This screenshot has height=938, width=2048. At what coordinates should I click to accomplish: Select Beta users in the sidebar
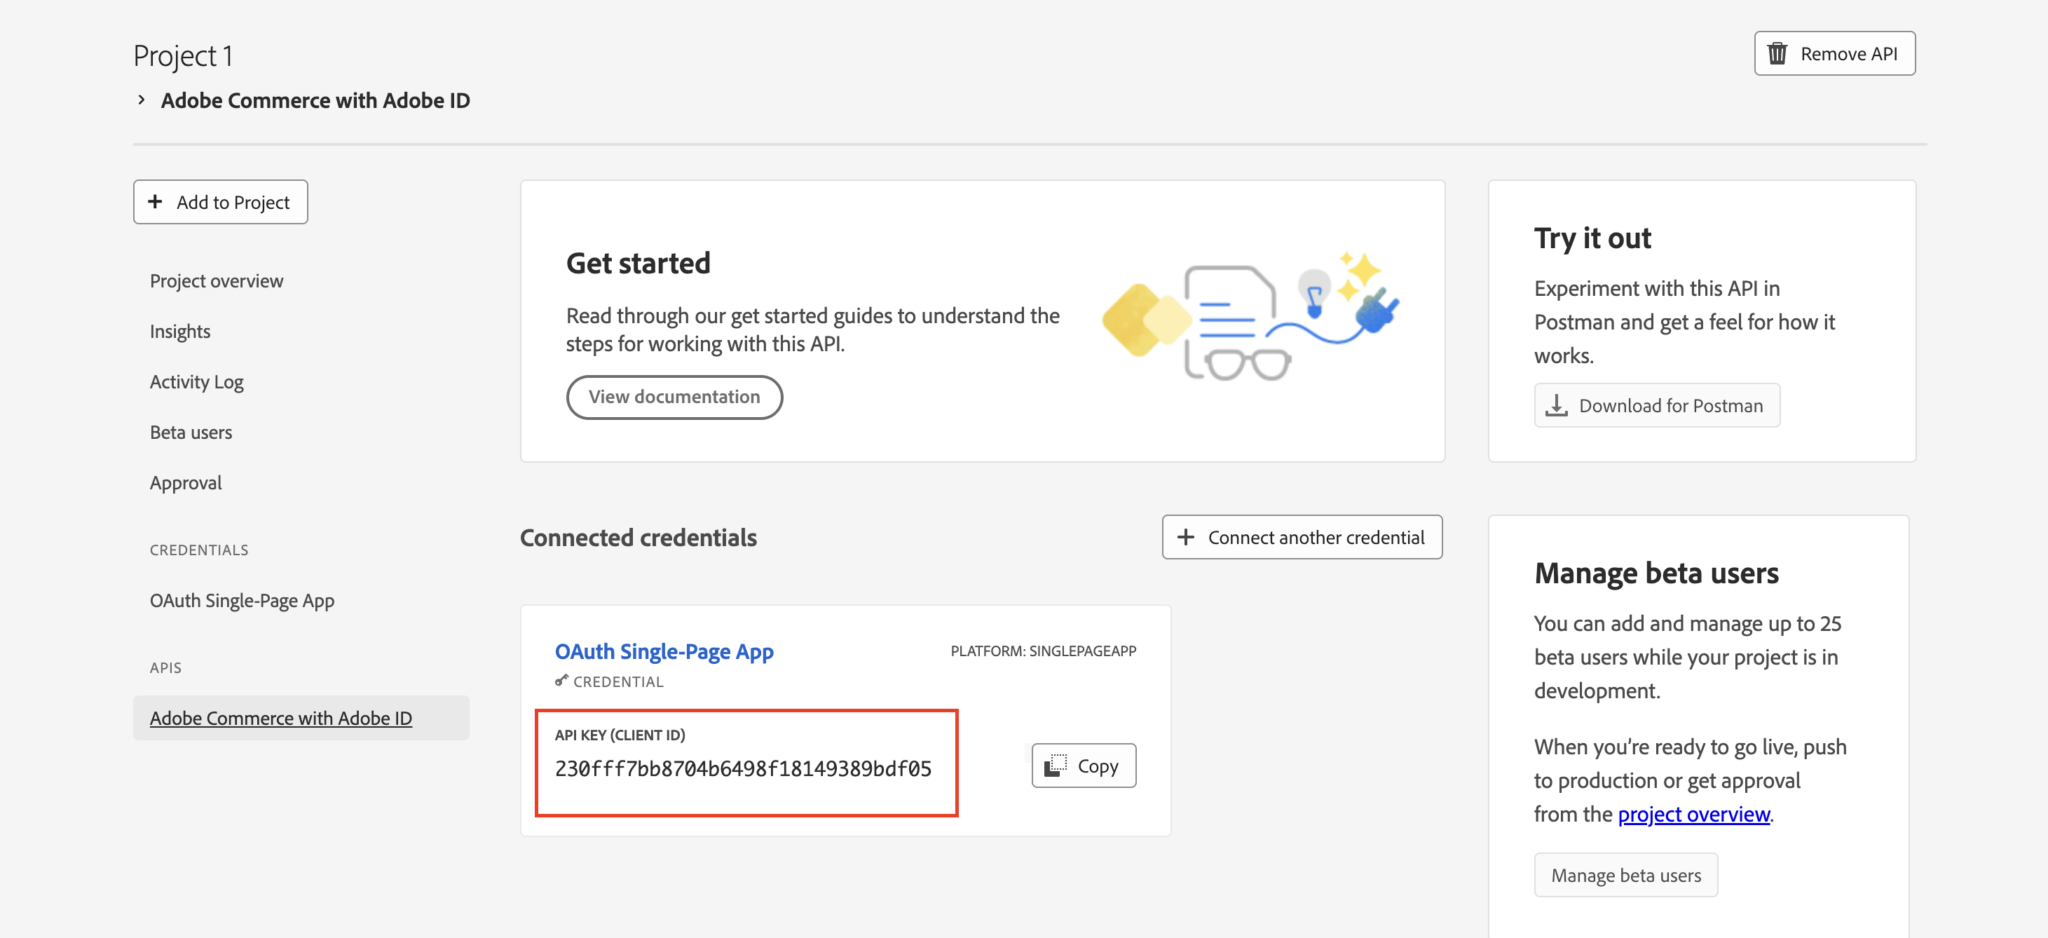[x=191, y=432]
